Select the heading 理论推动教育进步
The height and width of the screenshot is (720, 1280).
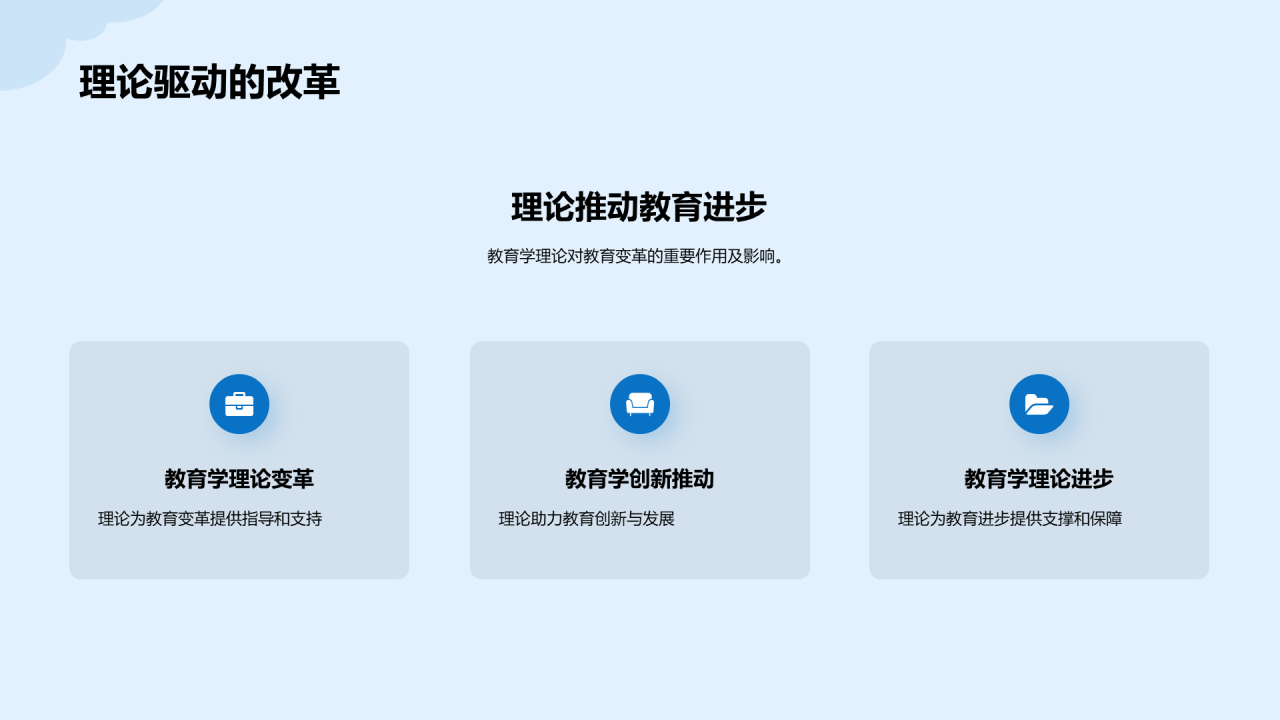click(x=639, y=207)
